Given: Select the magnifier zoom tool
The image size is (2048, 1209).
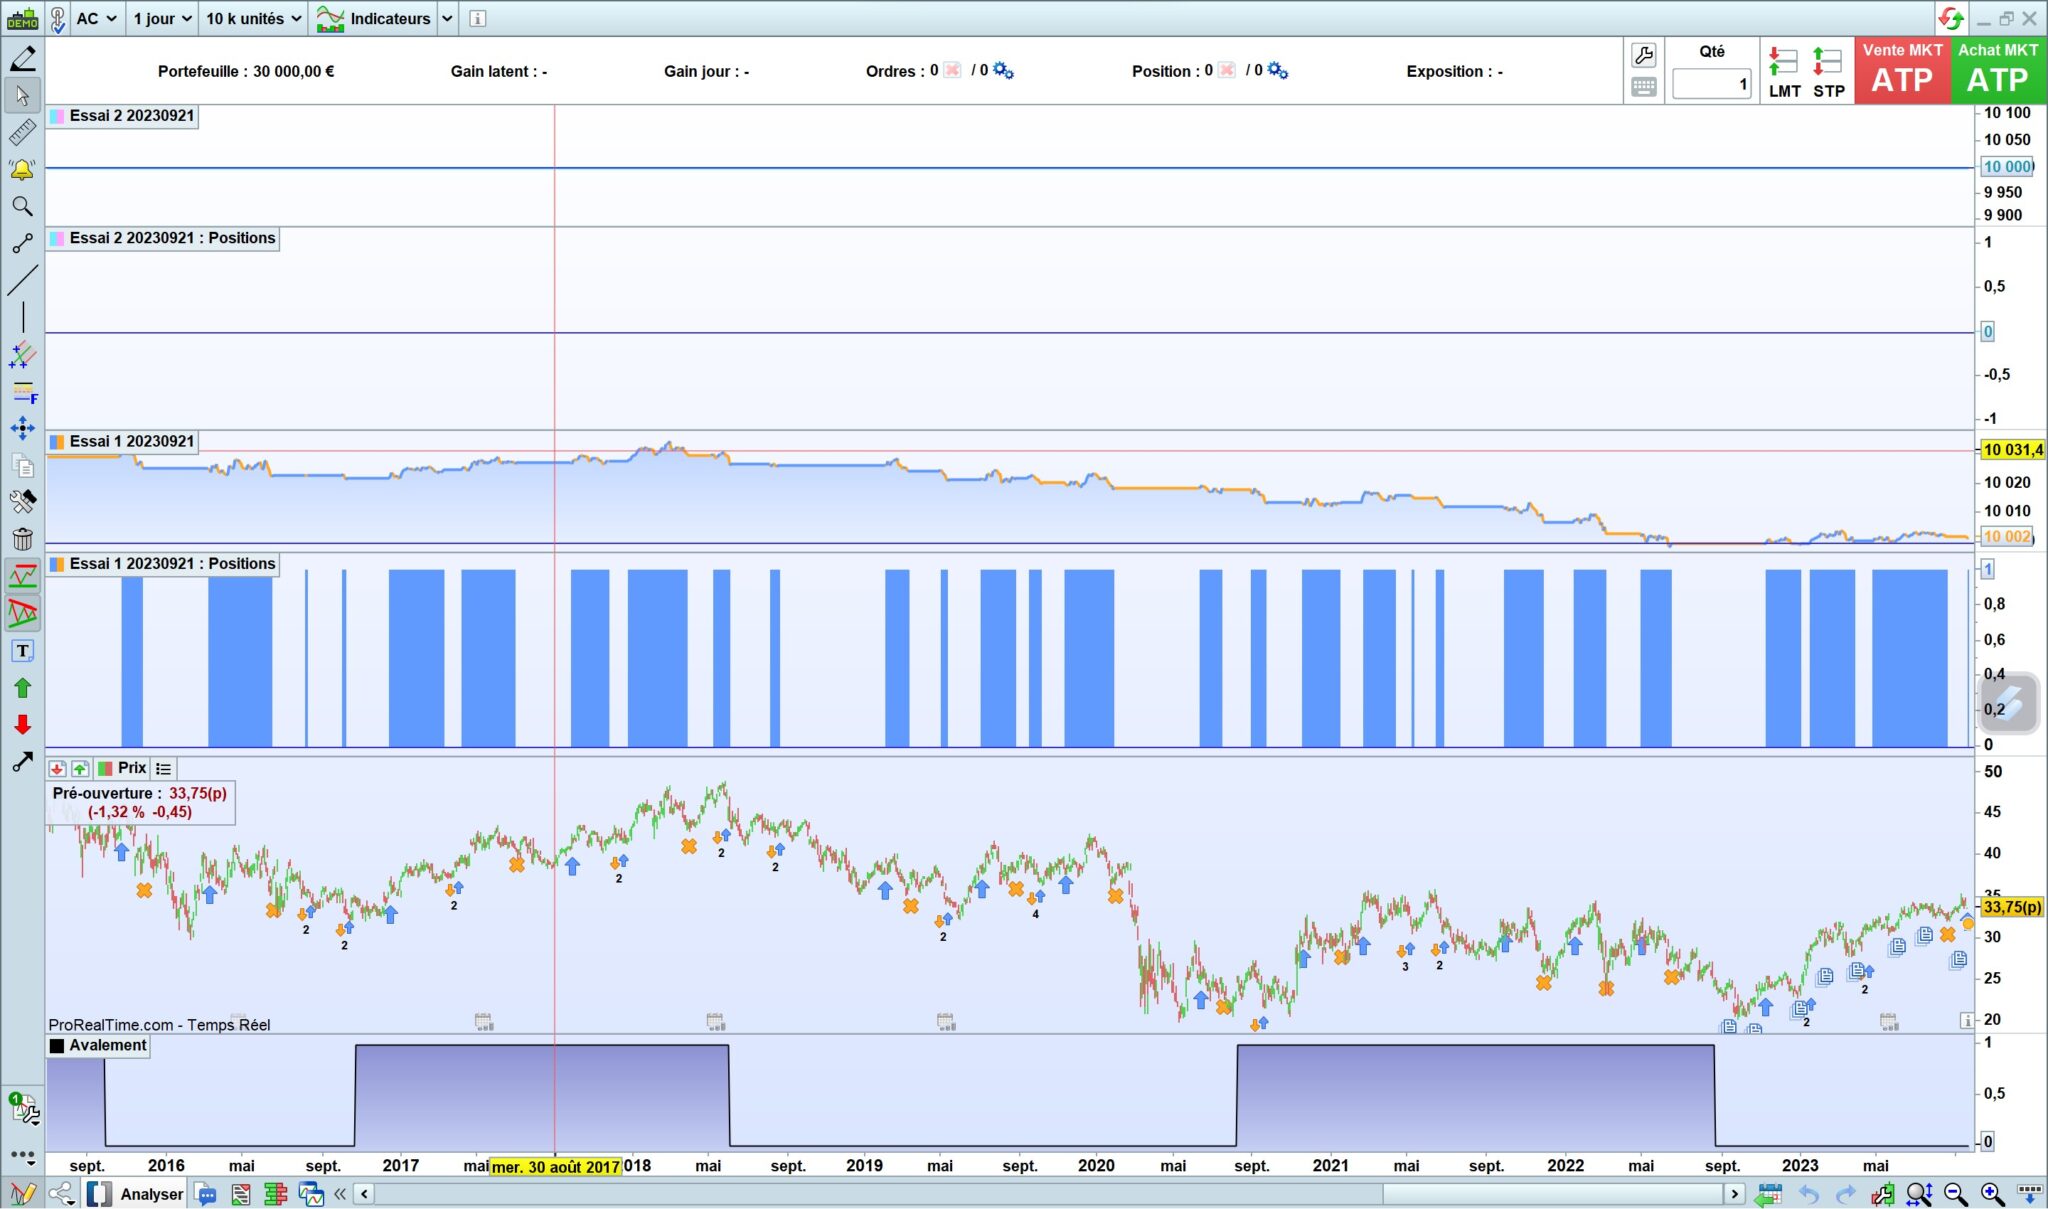Looking at the screenshot, I should 22,206.
